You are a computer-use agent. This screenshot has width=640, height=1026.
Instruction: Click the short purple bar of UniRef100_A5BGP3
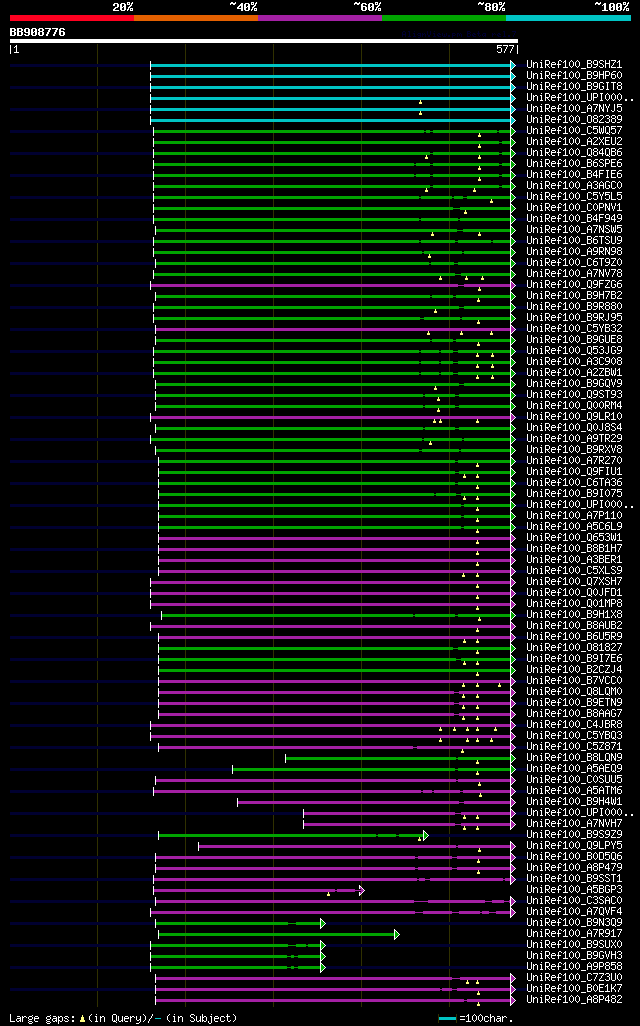pyautogui.click(x=258, y=891)
